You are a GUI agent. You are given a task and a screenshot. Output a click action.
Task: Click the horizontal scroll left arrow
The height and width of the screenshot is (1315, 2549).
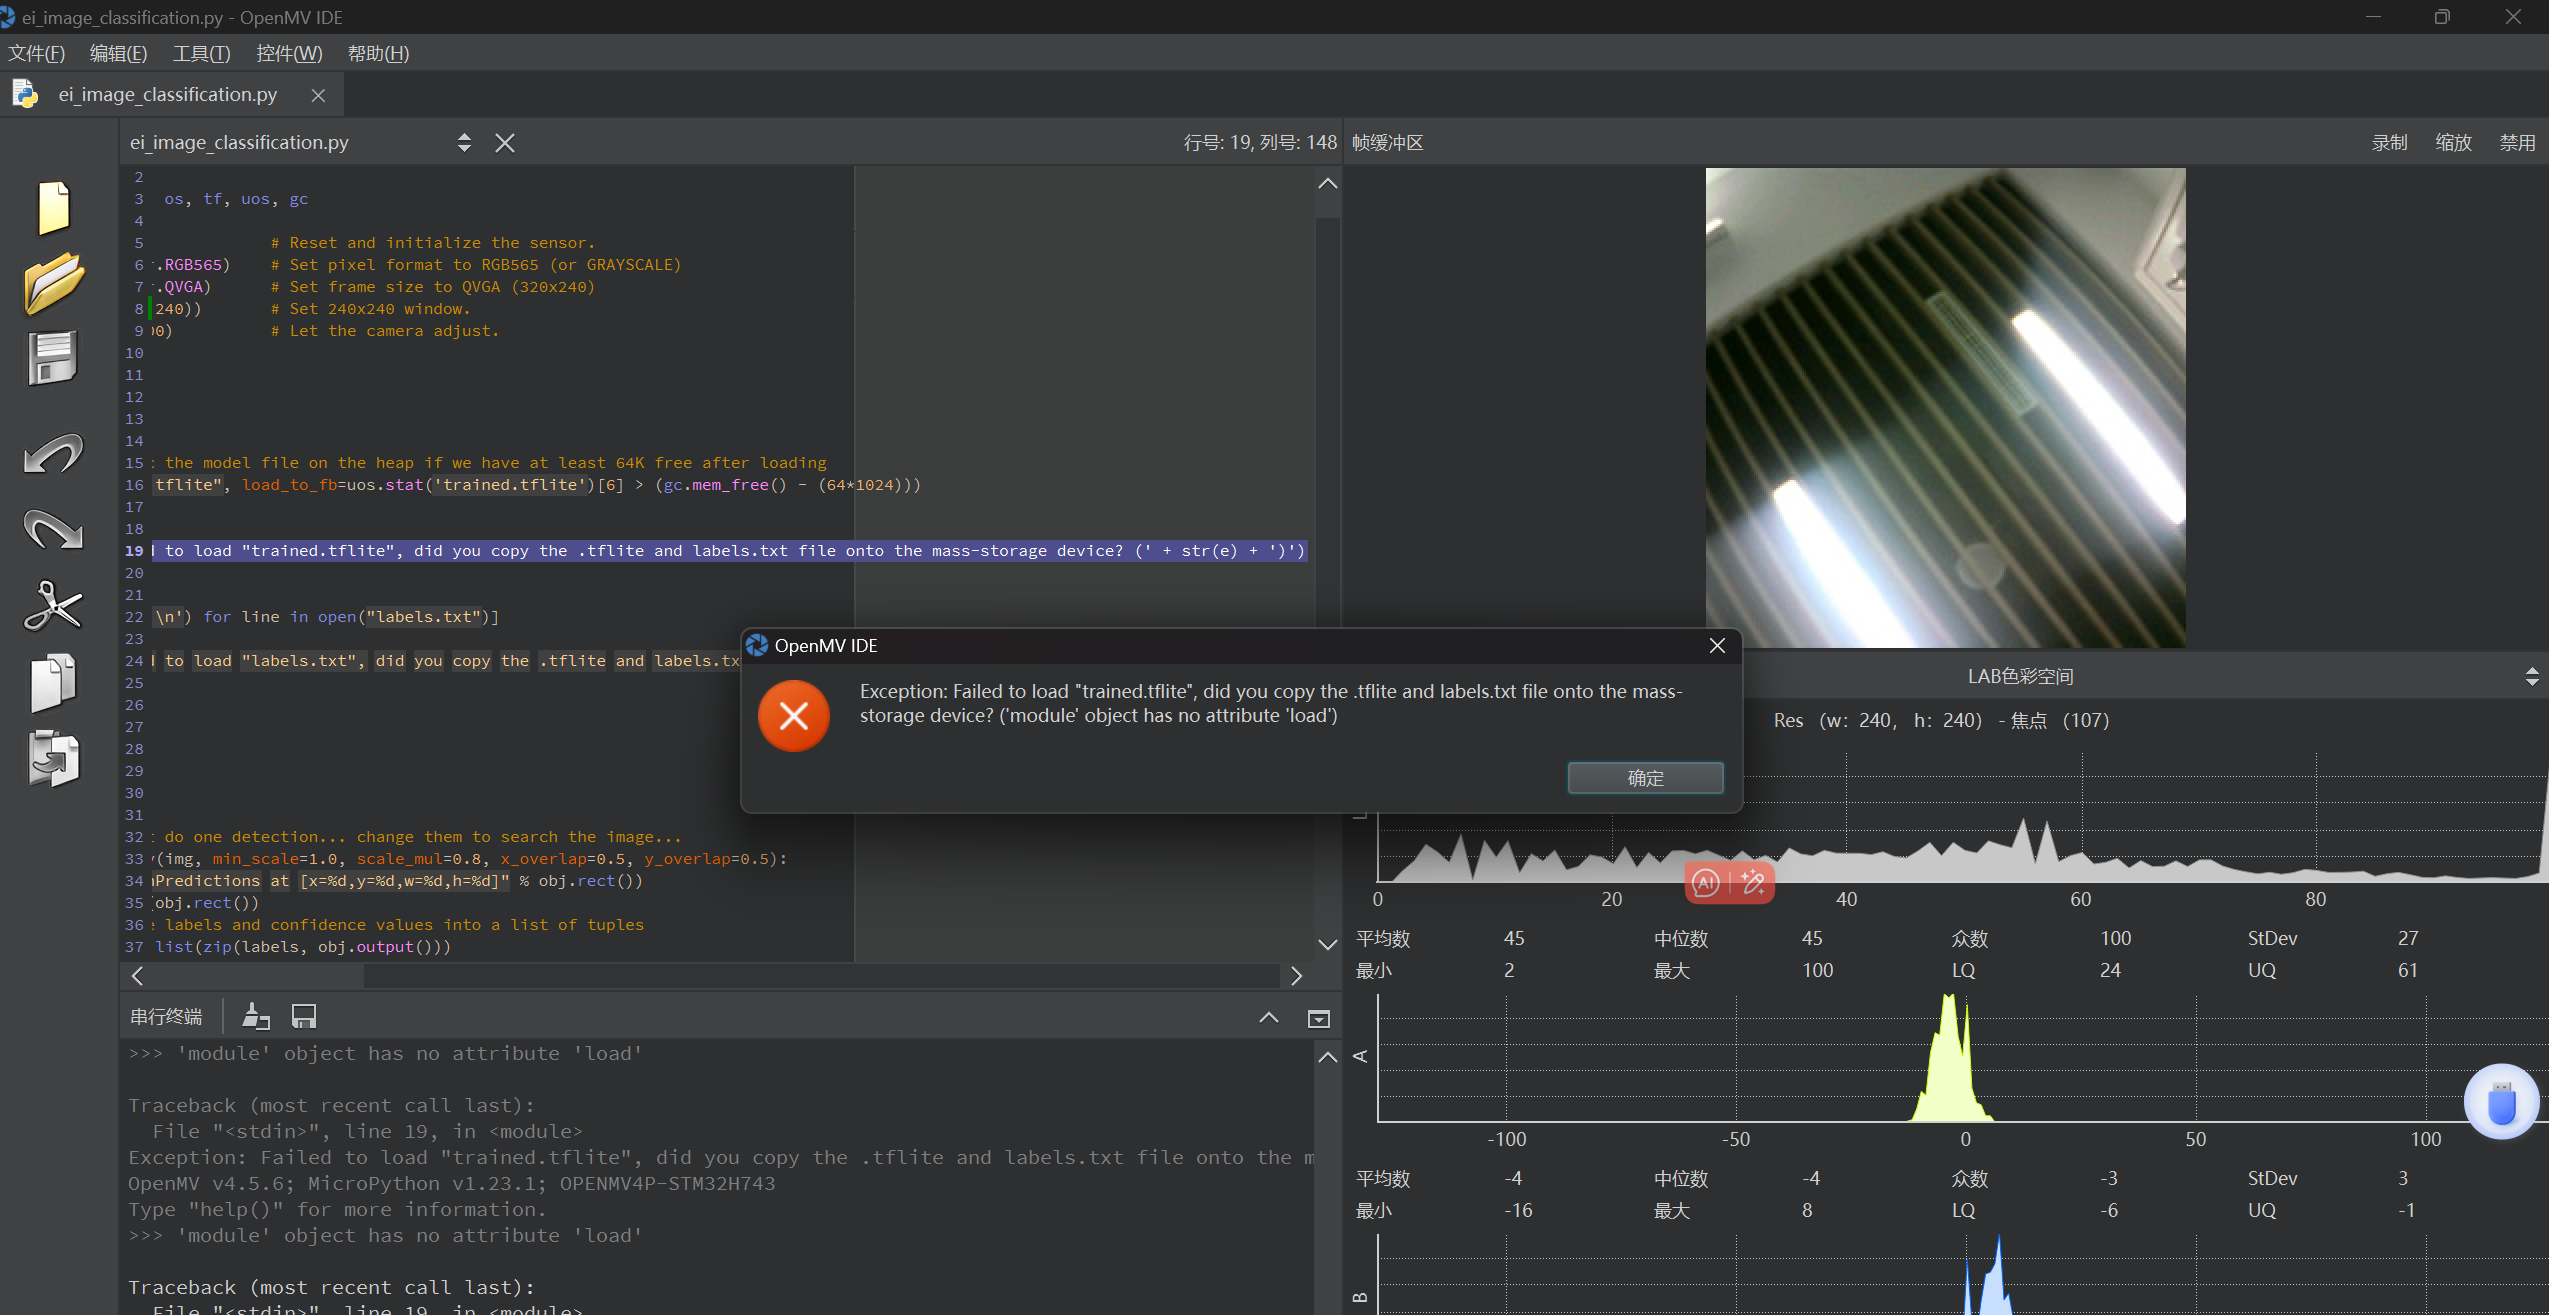pos(137,976)
